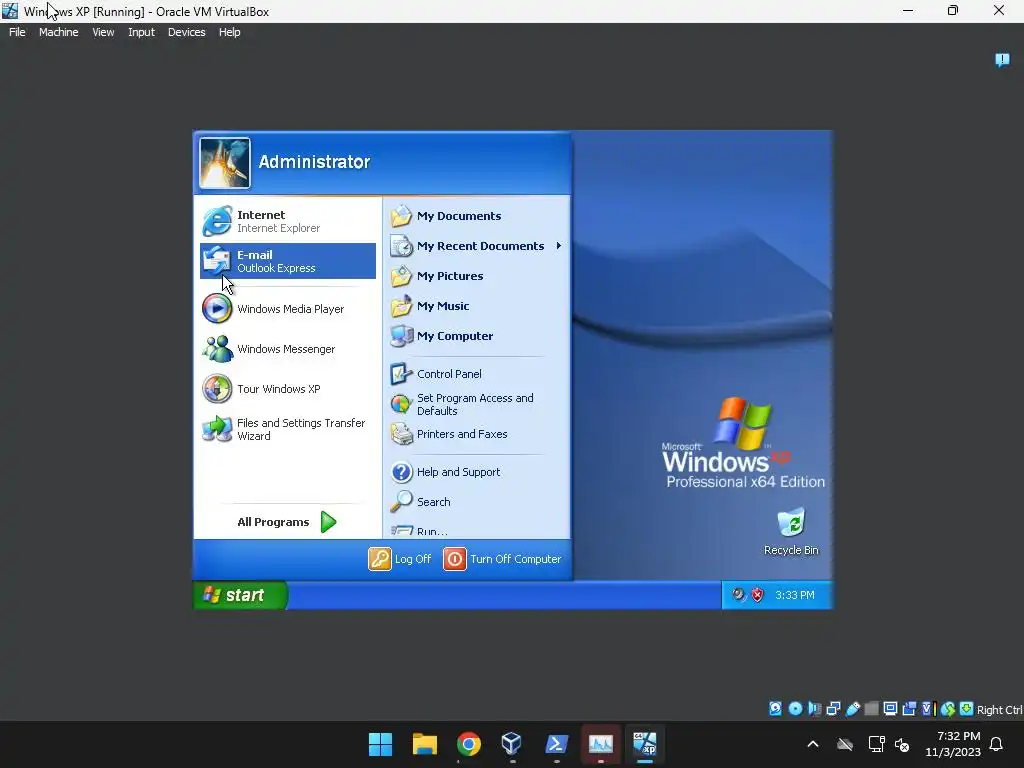Start Tour Windows XP
1024x768 pixels.
click(287, 389)
